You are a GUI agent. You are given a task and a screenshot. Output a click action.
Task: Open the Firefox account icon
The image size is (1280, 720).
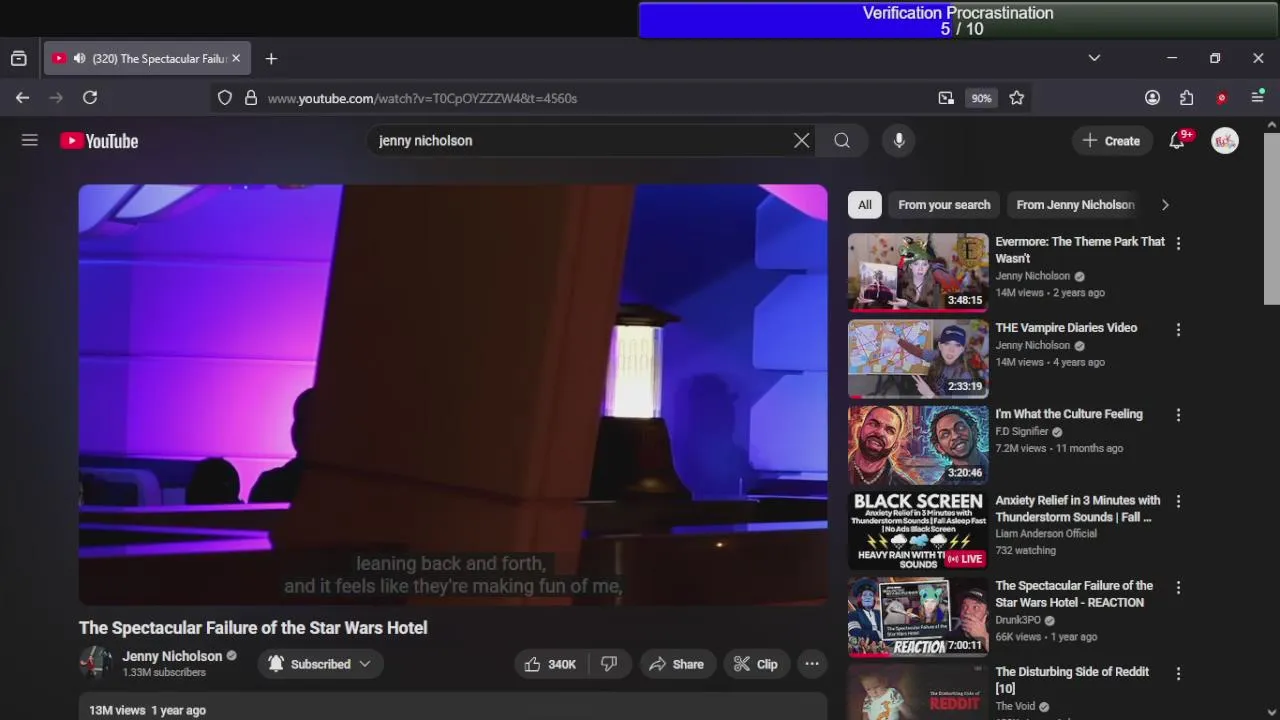click(x=1152, y=98)
